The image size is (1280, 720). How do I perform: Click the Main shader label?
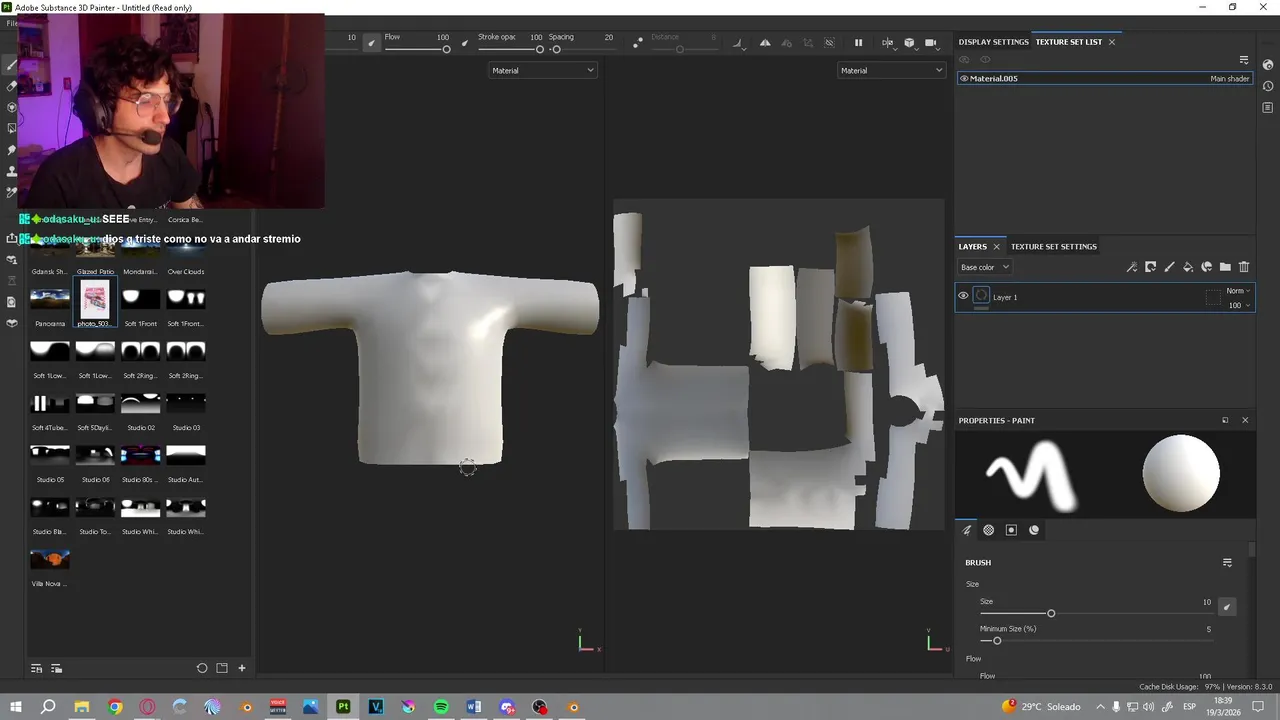point(1230,78)
